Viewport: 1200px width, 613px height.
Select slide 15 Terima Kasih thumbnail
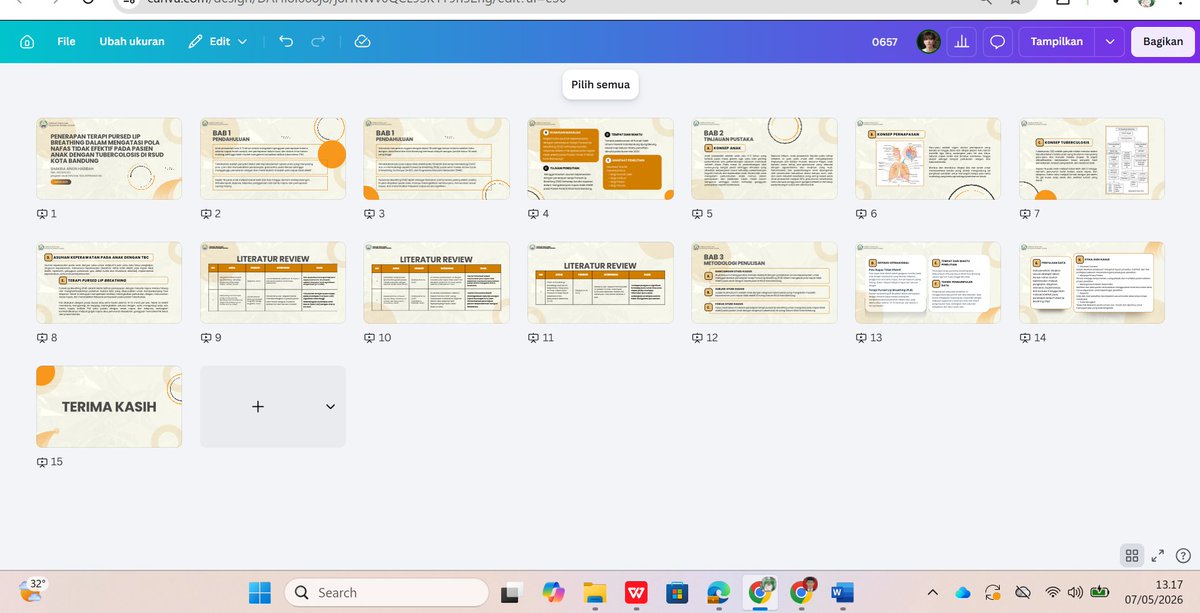click(x=109, y=406)
